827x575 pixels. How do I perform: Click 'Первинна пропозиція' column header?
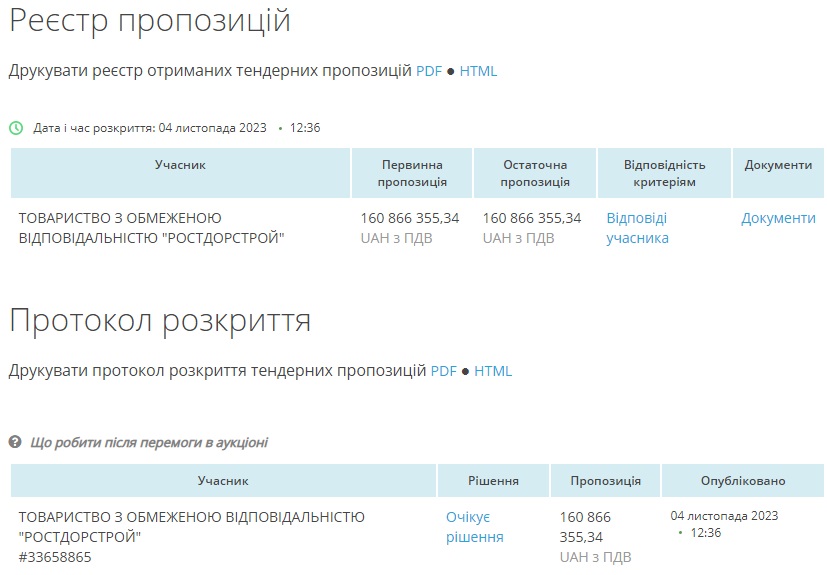(412, 173)
